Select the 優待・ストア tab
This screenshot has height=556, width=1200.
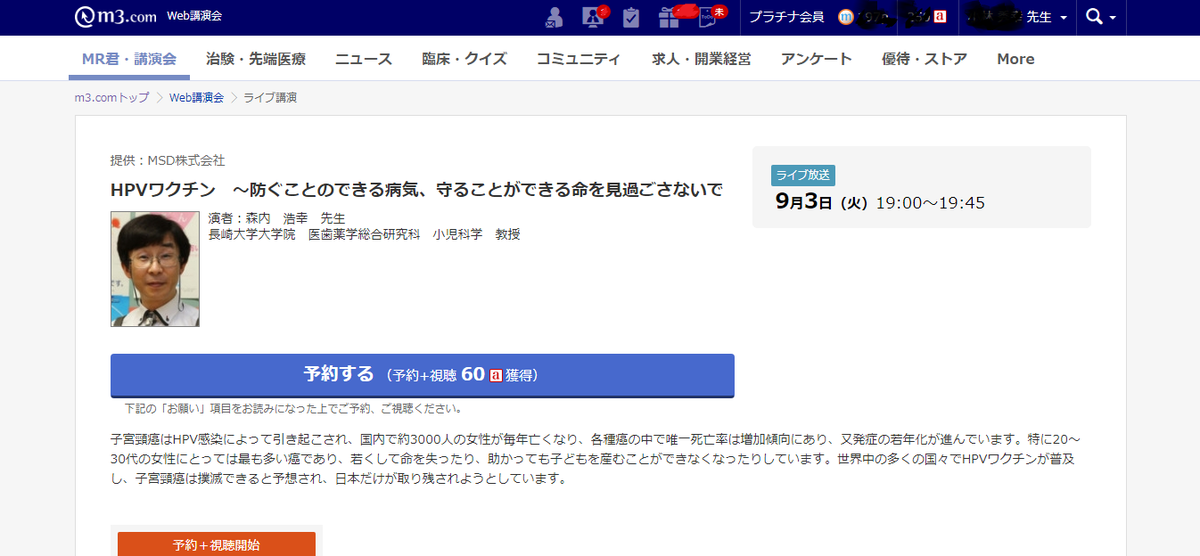tap(925, 59)
